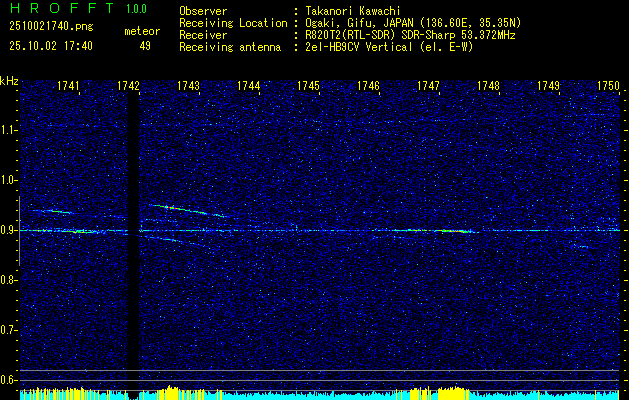Click the yellow signal burst below 1747
This screenshot has width=629, height=400.
[x=453, y=393]
